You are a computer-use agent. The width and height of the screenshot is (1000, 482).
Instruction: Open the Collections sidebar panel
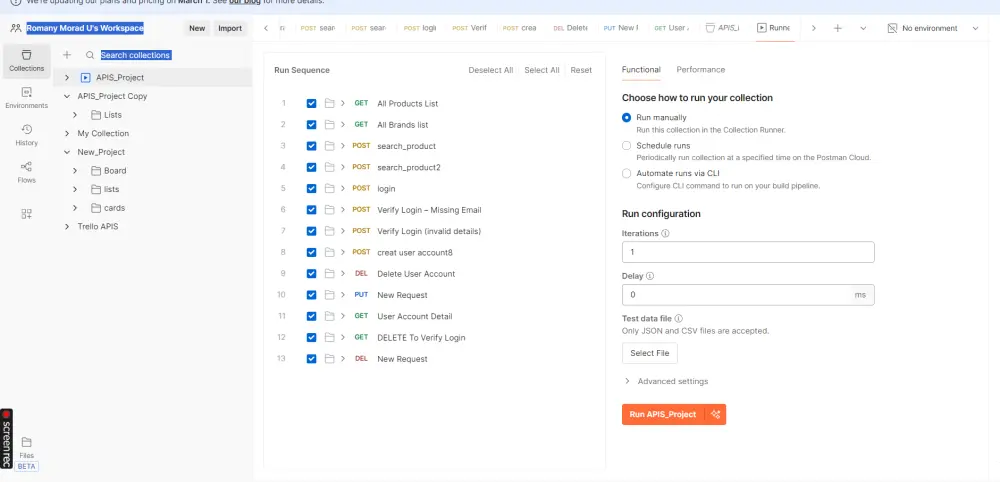pyautogui.click(x=26, y=61)
